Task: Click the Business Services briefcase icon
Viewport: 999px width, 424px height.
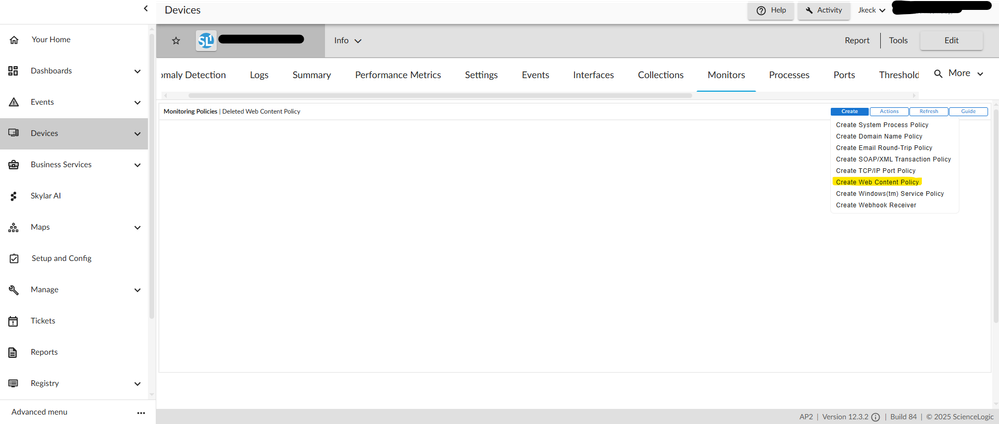Action: click(x=13, y=164)
